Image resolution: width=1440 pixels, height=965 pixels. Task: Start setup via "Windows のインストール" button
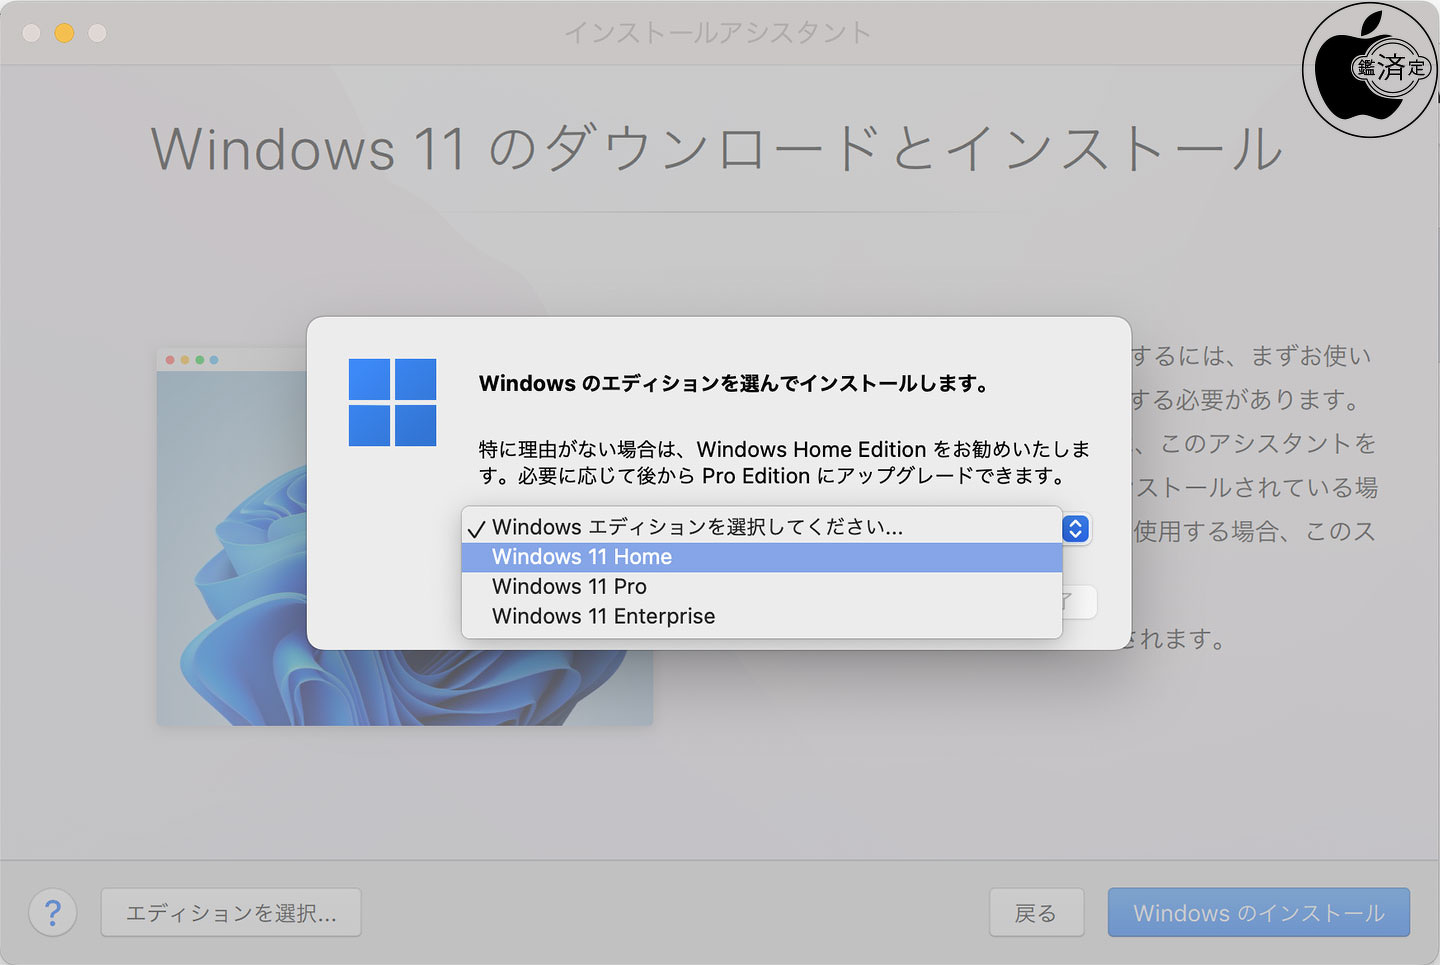pyautogui.click(x=1258, y=912)
